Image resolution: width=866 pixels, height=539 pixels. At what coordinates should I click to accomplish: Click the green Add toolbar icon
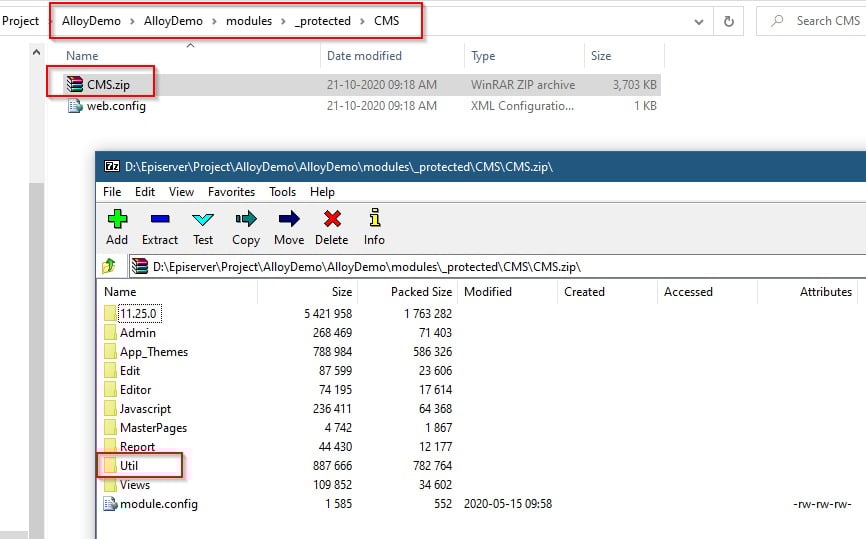(x=117, y=226)
